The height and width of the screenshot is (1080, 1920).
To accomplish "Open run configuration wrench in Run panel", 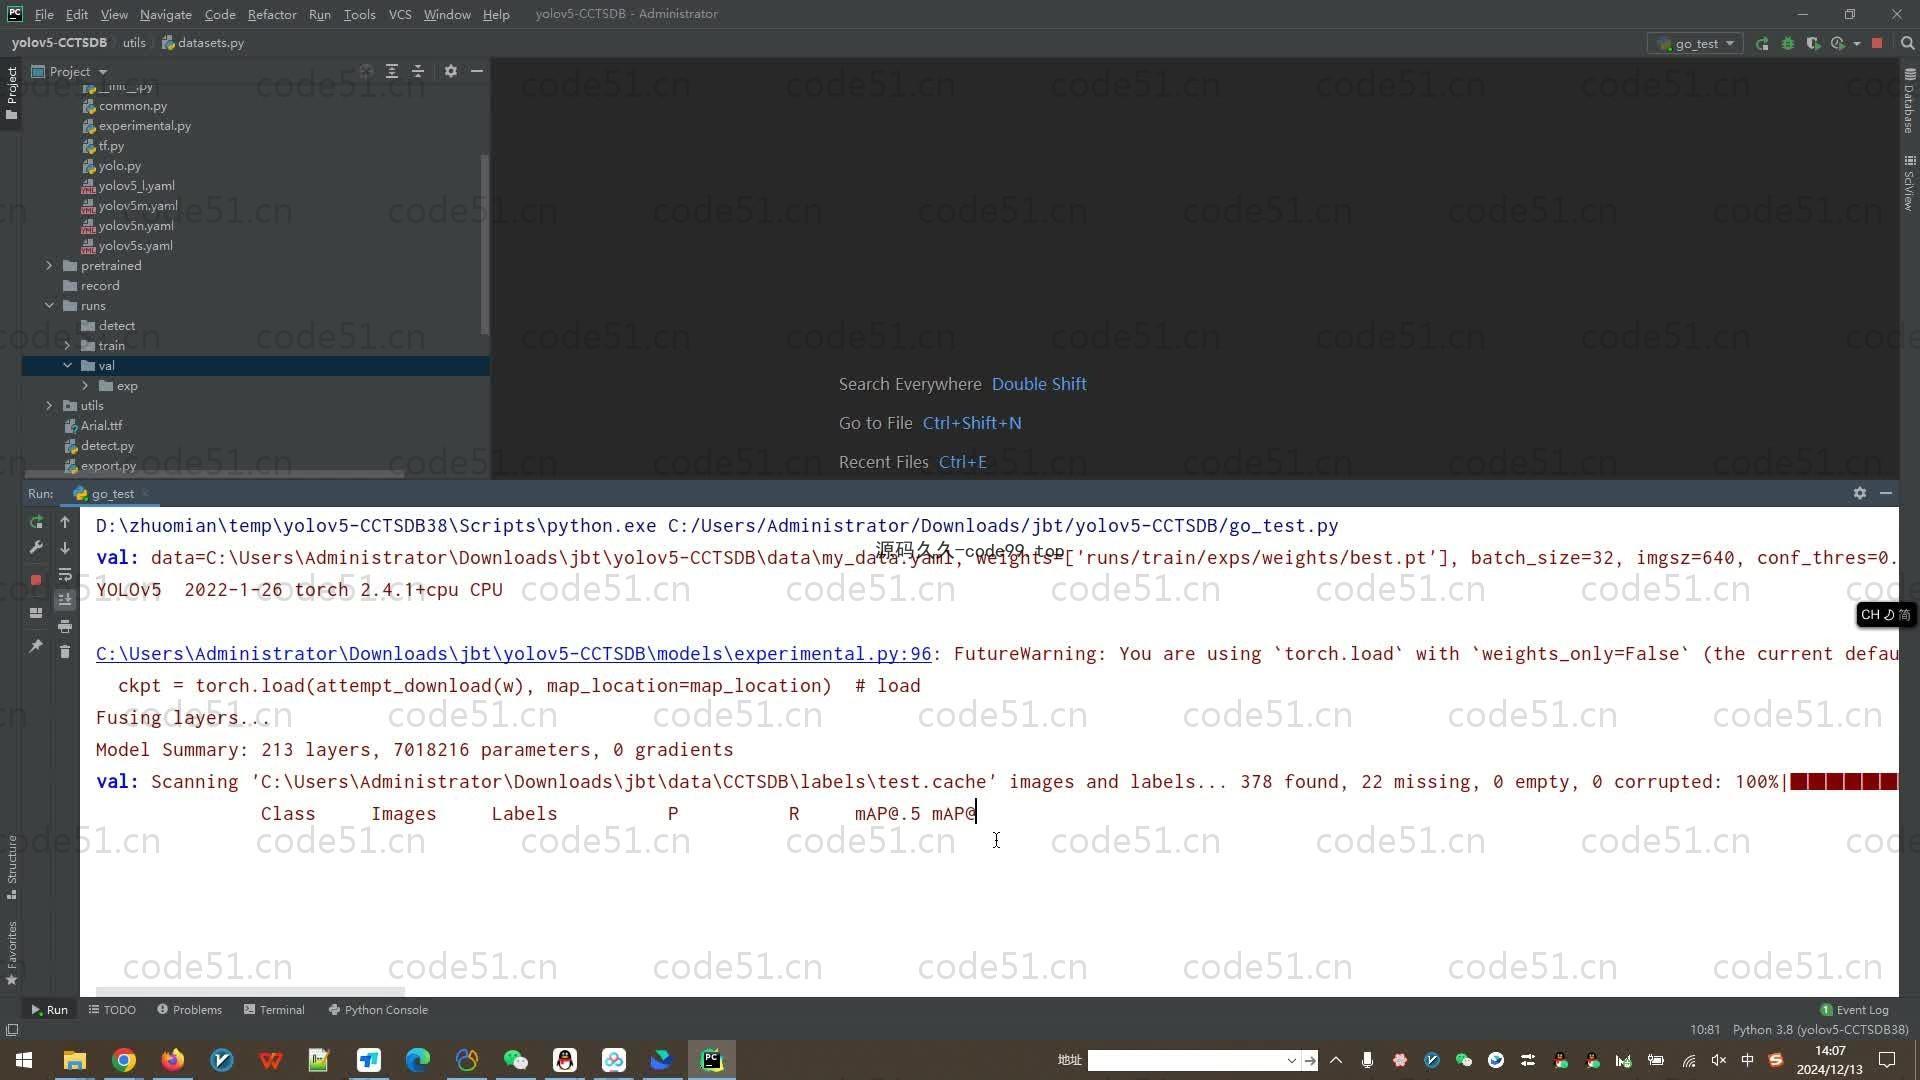I will (x=36, y=548).
